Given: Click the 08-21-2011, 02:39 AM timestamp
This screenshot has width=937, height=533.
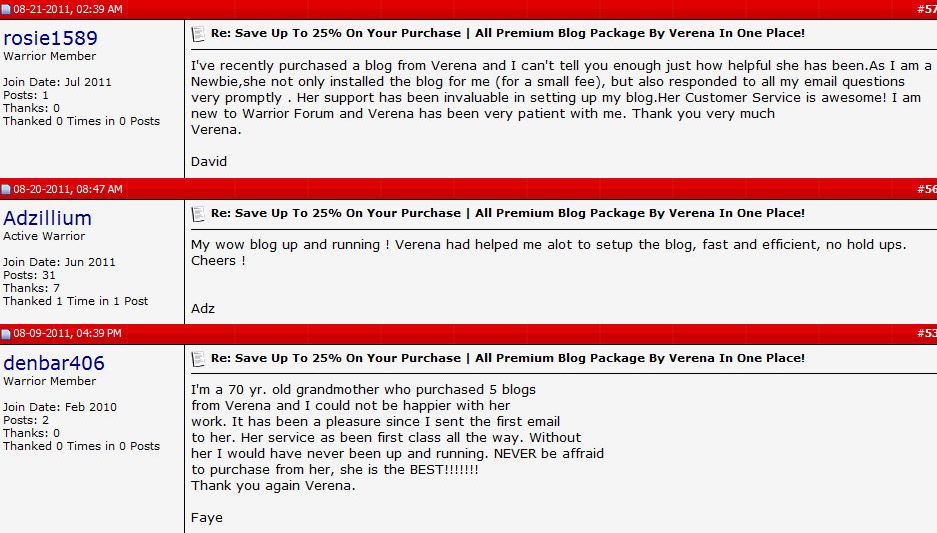Looking at the screenshot, I should 68,9.
